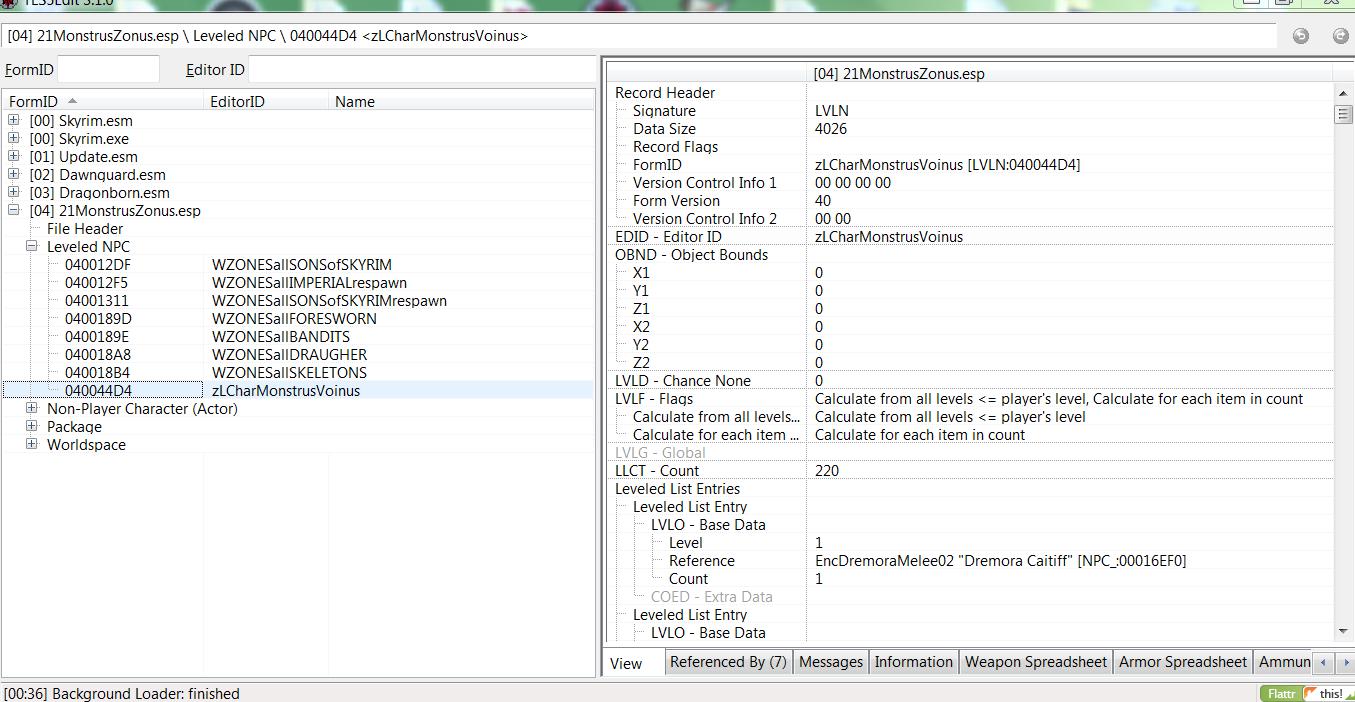1355x702 pixels.
Task: Collapse the Leveled NPC group
Action: 32,246
